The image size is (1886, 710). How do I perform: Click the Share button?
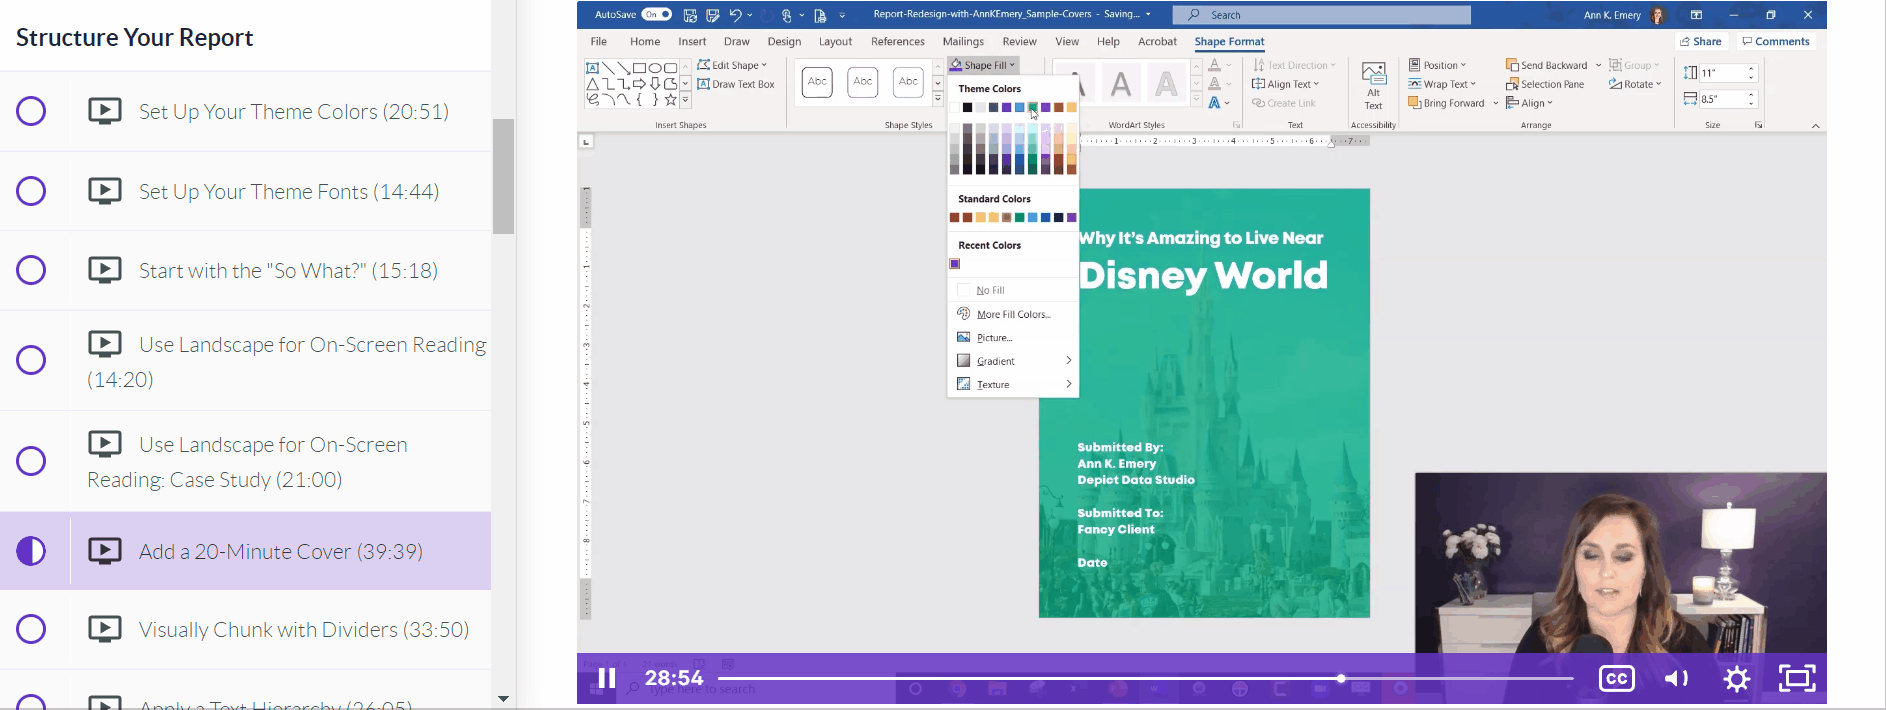point(1702,42)
